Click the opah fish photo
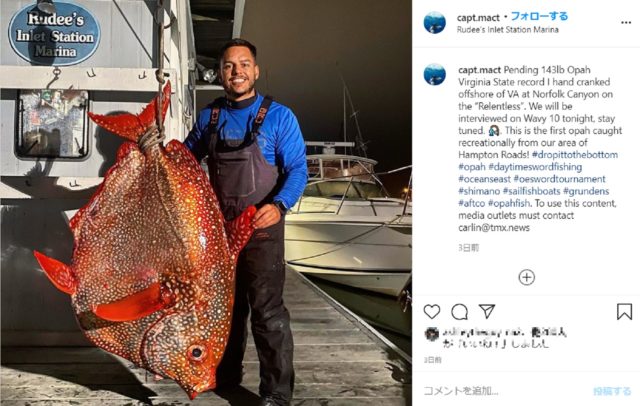640x406 pixels. point(206,203)
